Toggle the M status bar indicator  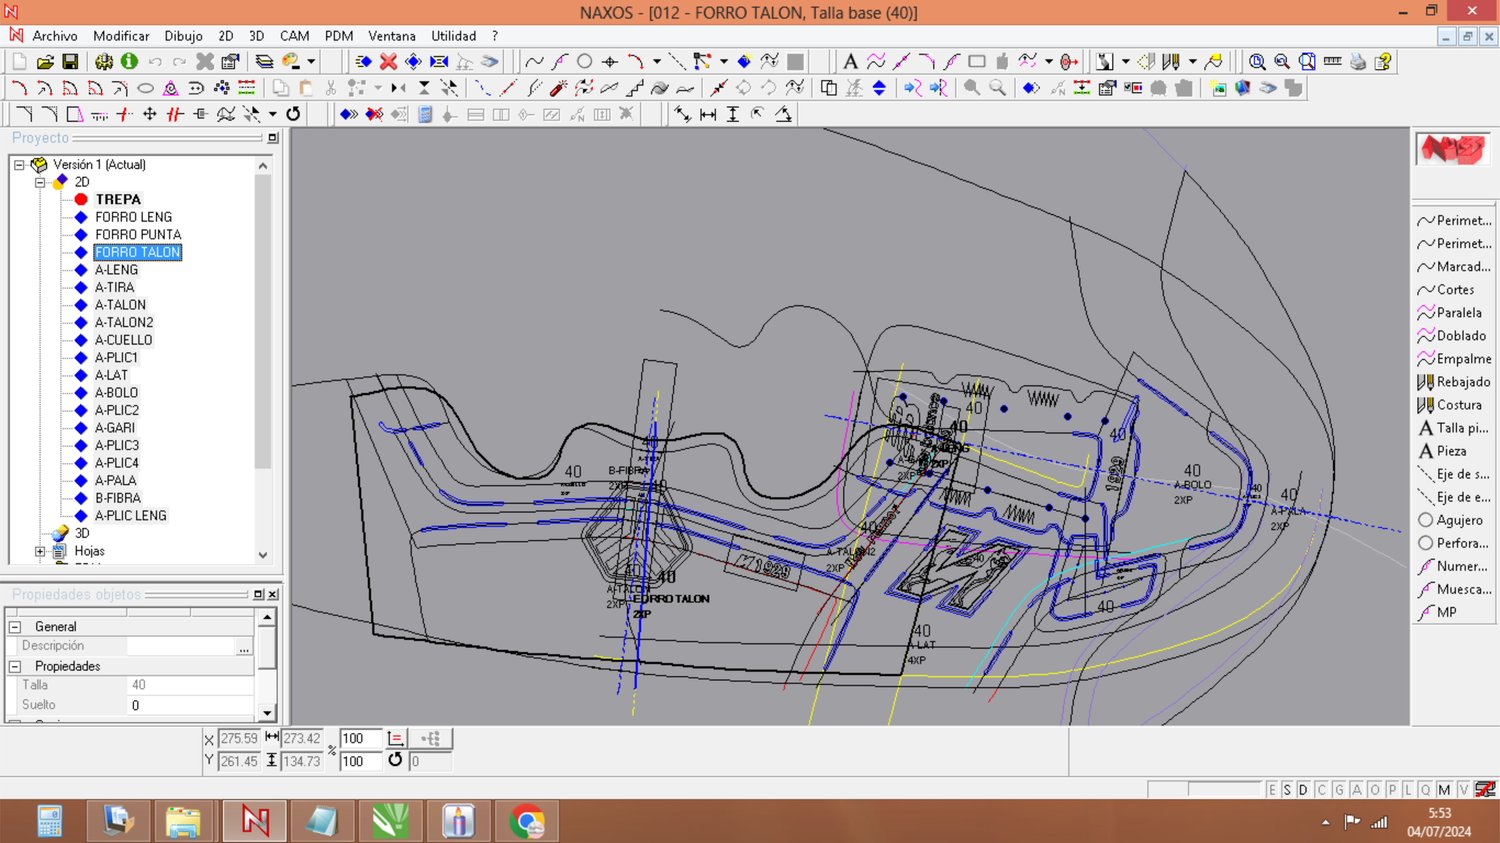coord(1444,790)
